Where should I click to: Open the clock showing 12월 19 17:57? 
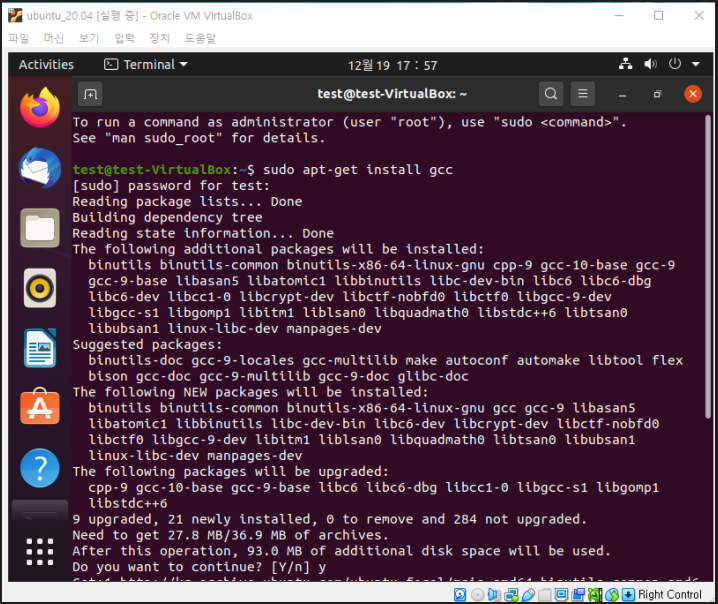pos(392,65)
